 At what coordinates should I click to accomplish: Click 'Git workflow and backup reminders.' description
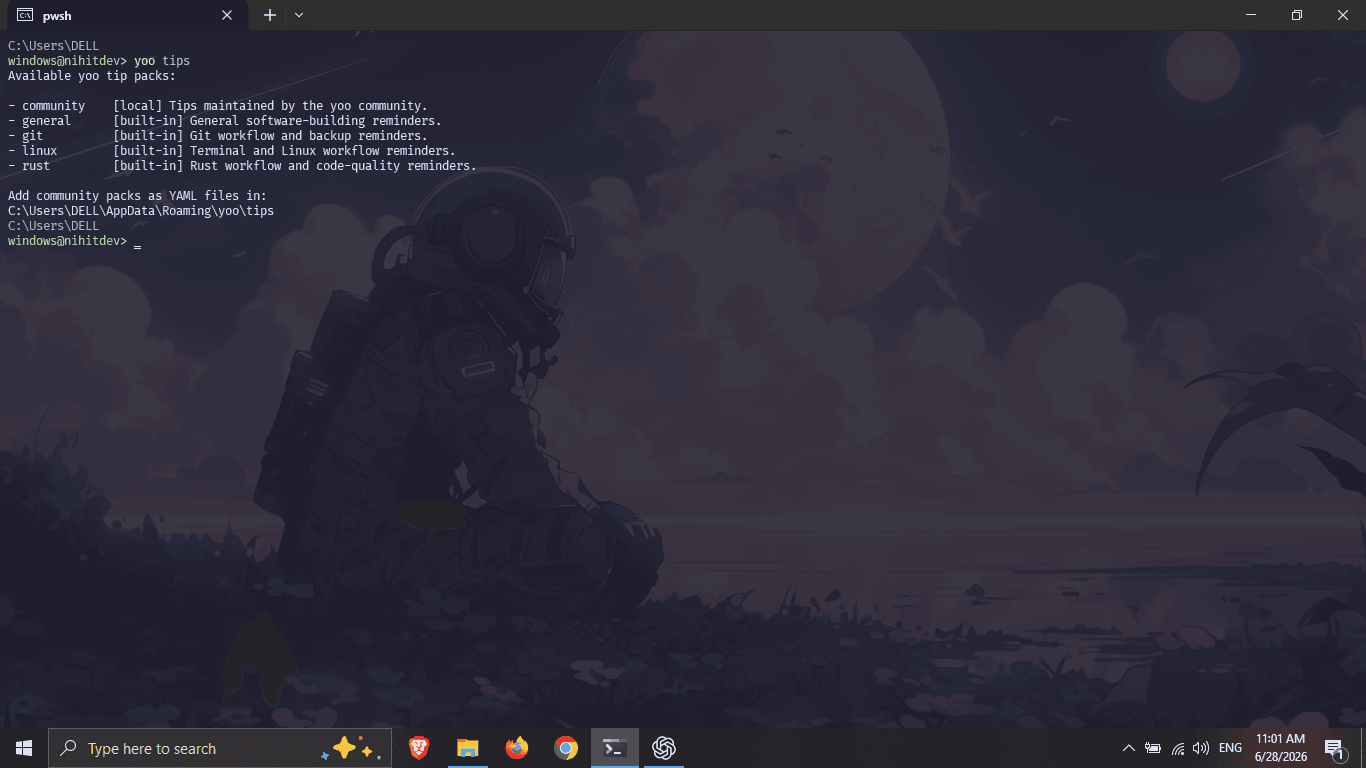(309, 136)
